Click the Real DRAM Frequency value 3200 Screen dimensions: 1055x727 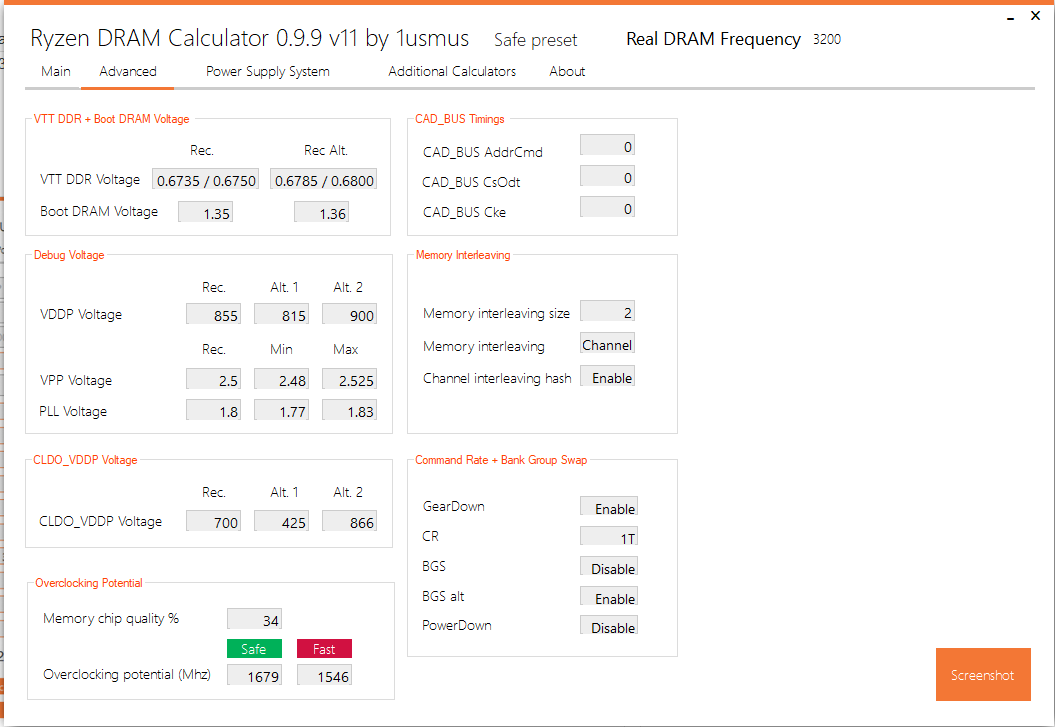pyautogui.click(x=827, y=39)
